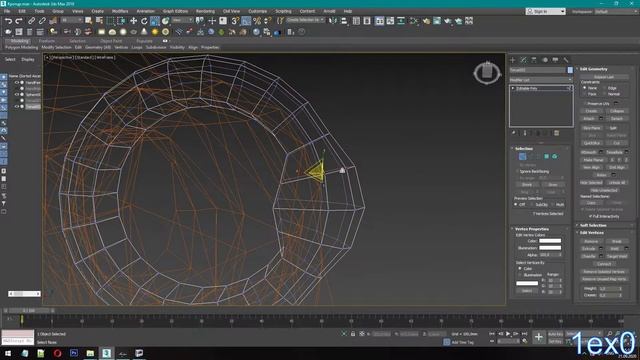
Task: Switch to the Hierarchy command panel tab
Action: pos(534,60)
